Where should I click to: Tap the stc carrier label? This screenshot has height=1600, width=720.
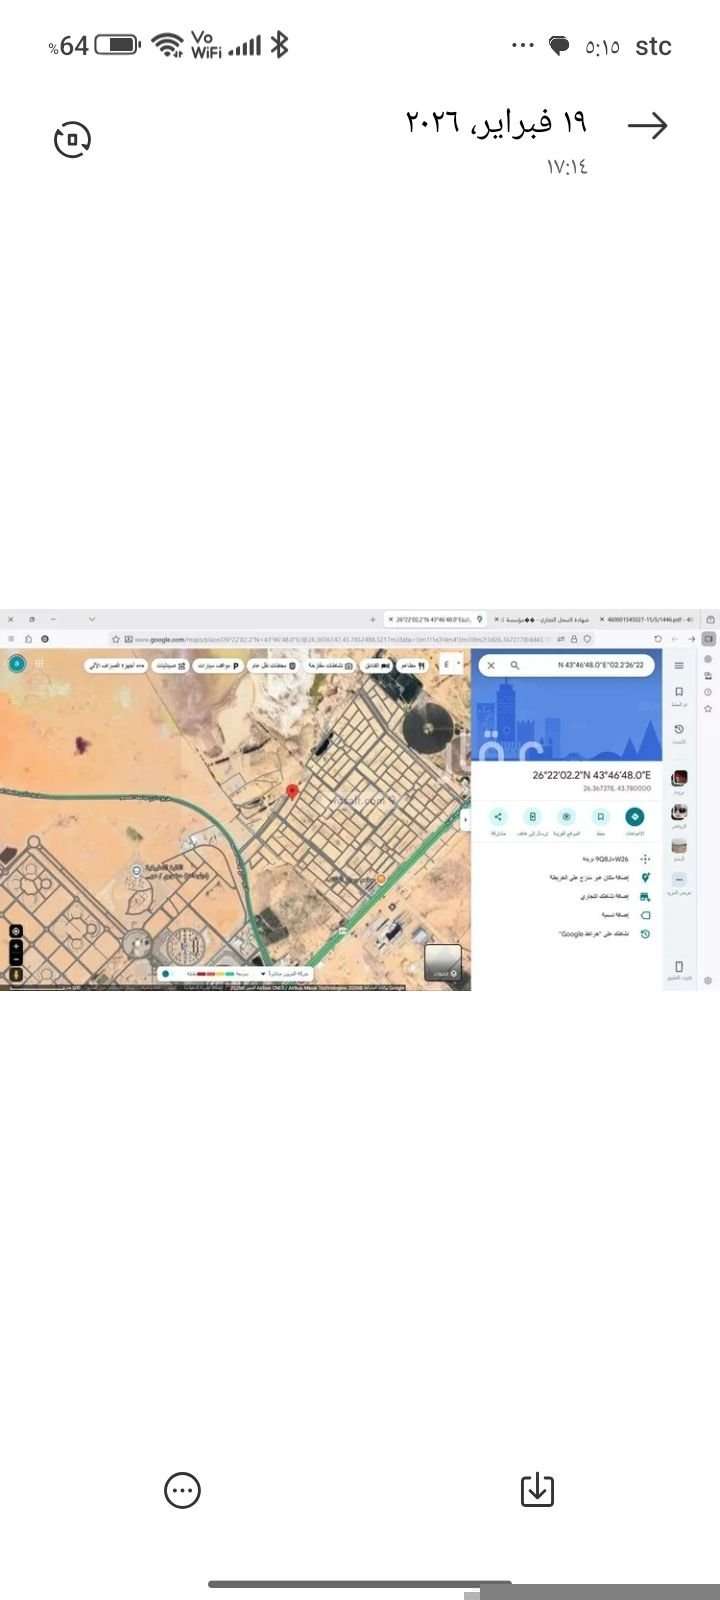[653, 46]
